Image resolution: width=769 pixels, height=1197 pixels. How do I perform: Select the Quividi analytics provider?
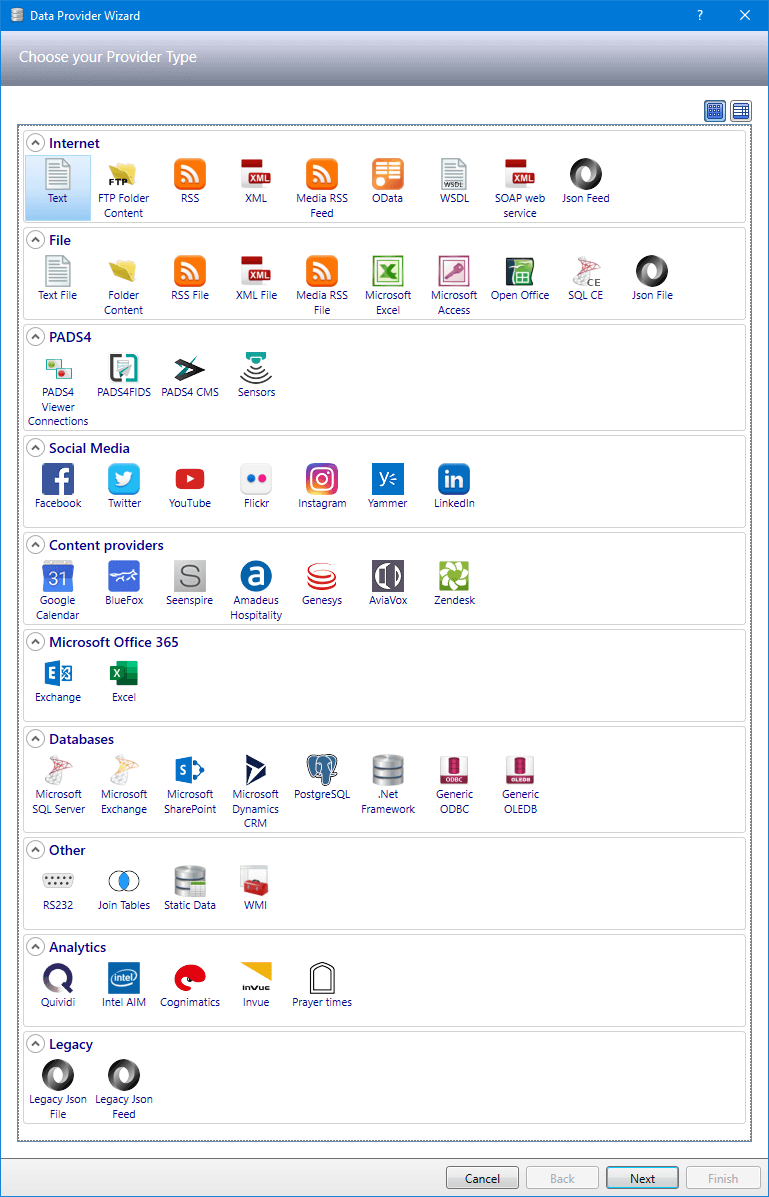58,986
